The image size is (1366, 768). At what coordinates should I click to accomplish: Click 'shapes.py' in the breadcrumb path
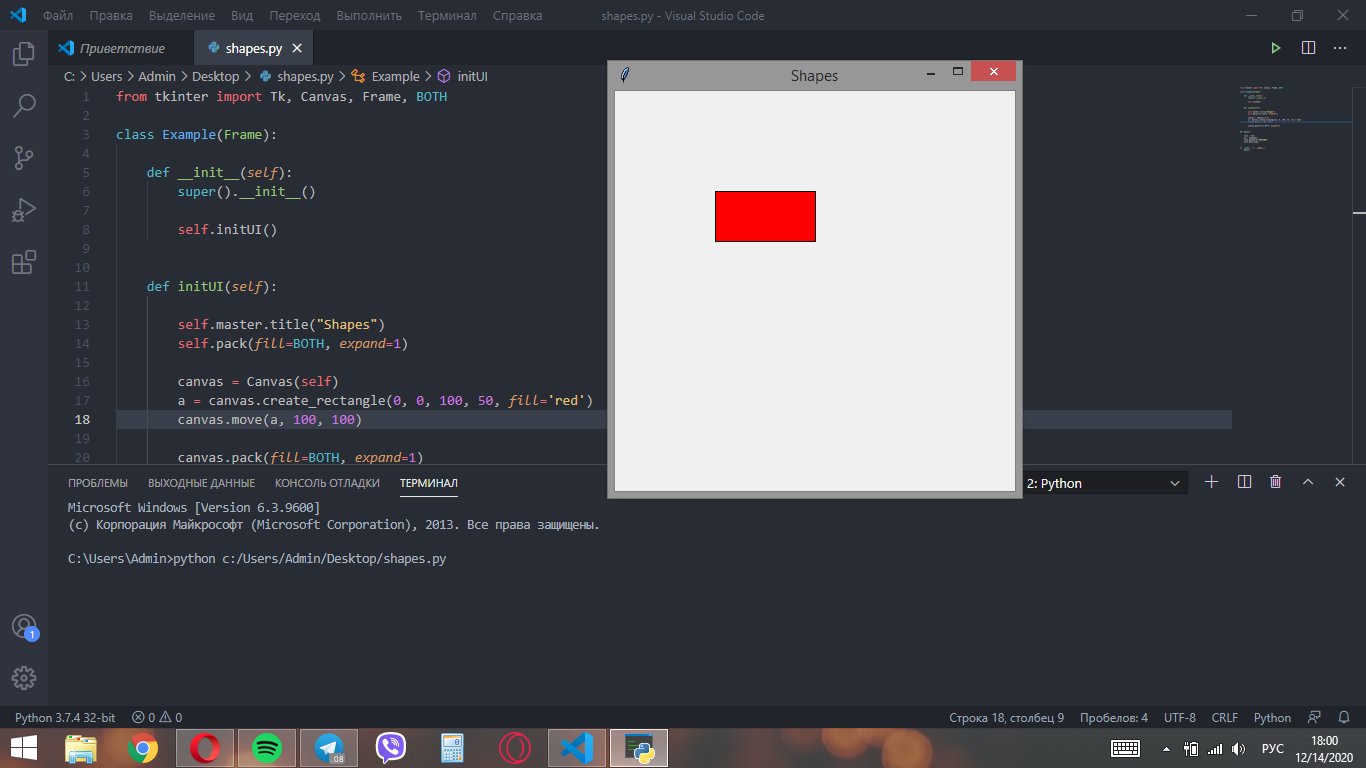pyautogui.click(x=305, y=76)
